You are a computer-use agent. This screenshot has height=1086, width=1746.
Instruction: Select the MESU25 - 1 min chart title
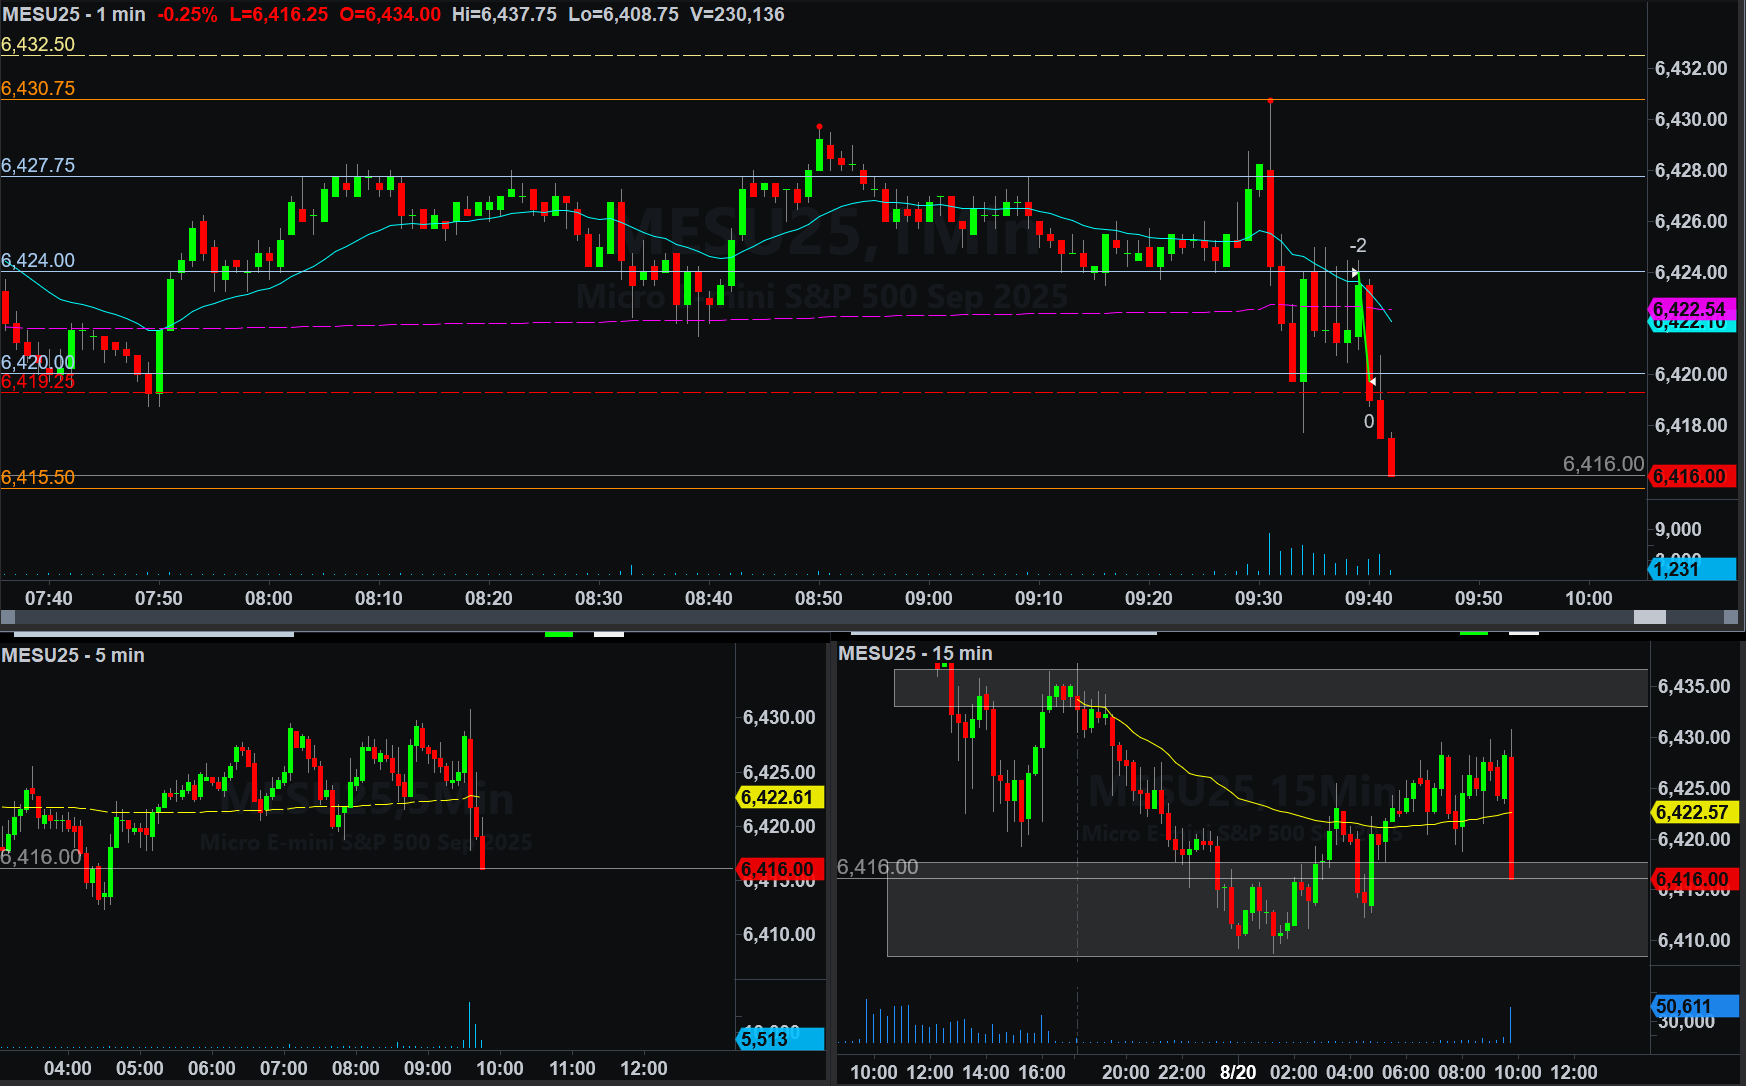coord(74,15)
